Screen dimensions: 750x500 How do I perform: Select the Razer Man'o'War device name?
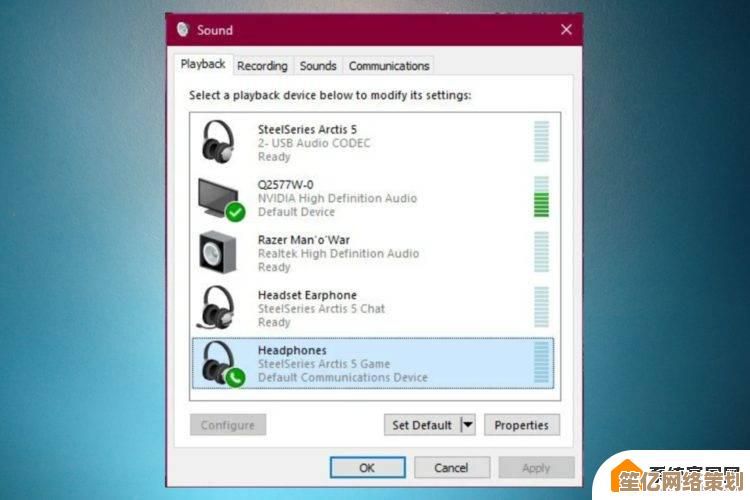click(304, 240)
